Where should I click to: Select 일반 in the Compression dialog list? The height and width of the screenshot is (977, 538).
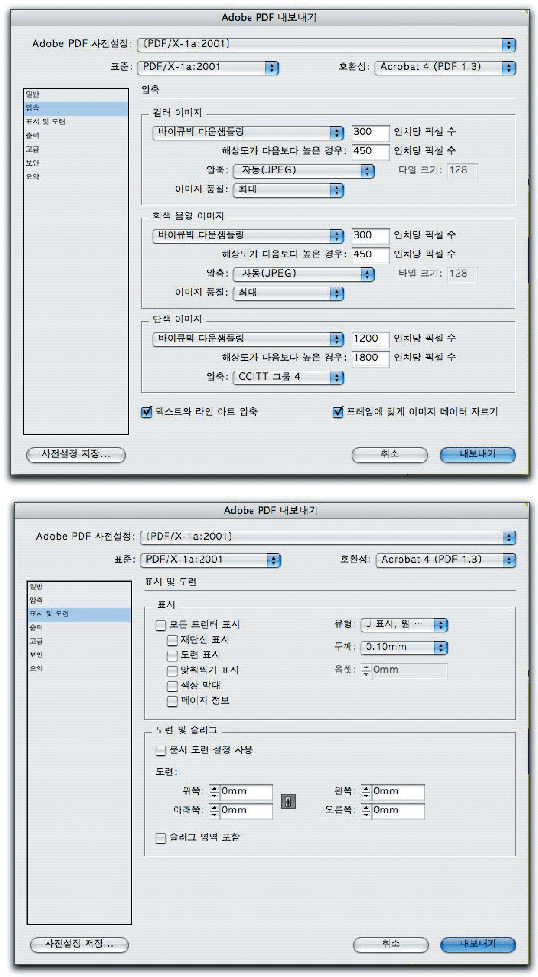(75, 94)
